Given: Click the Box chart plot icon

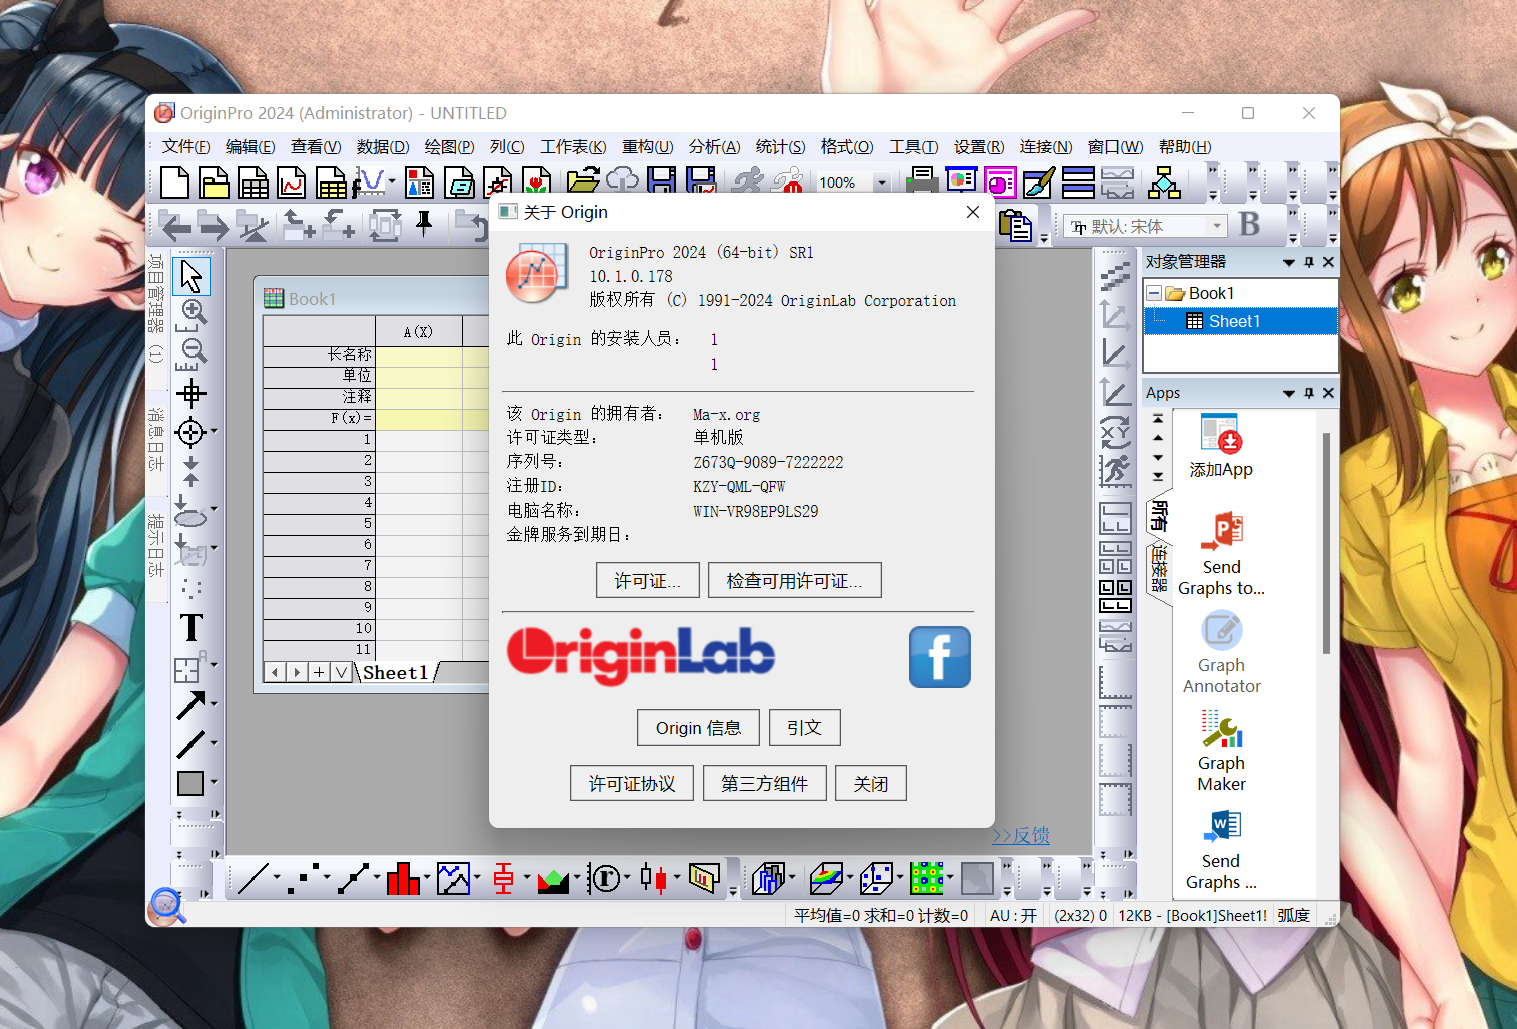Looking at the screenshot, I should [503, 879].
